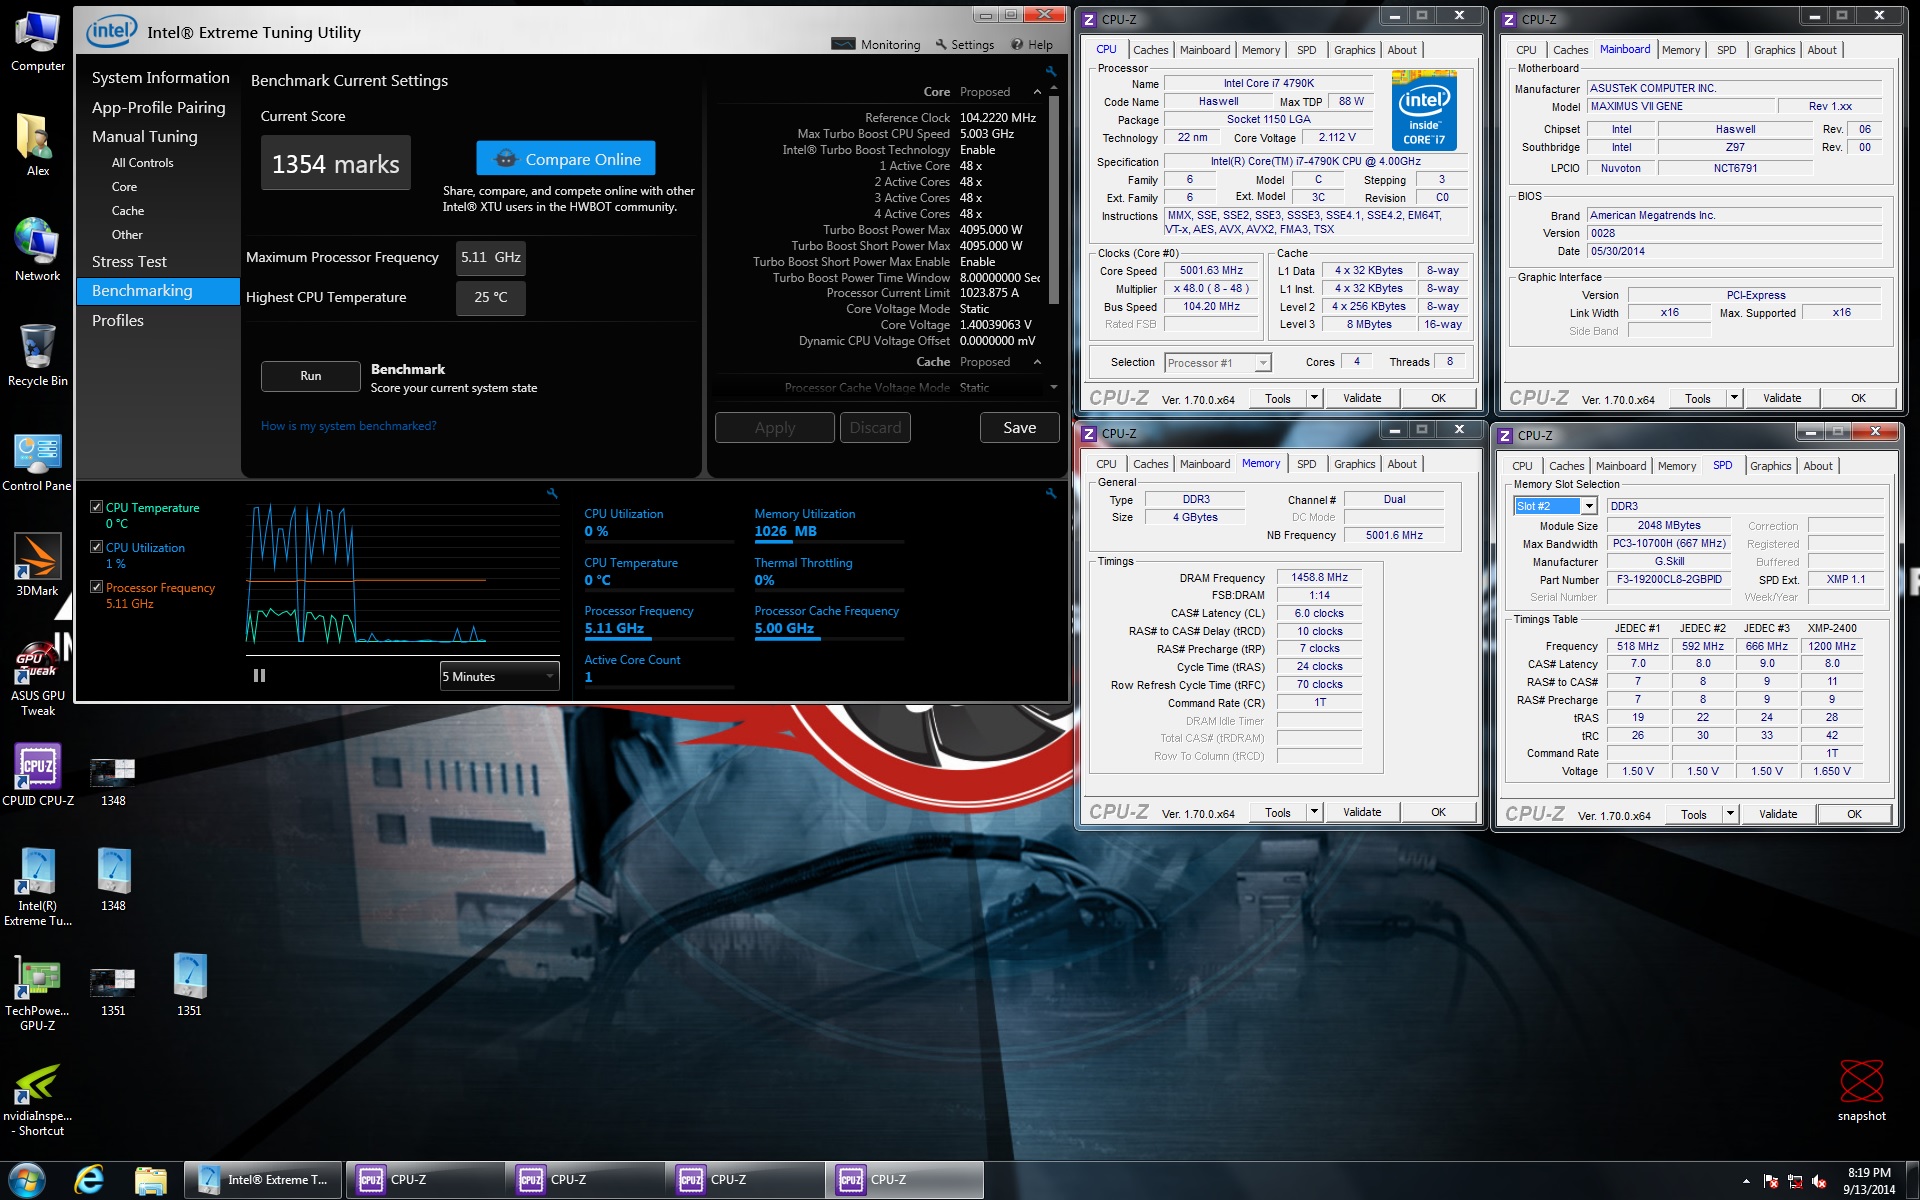Click wrench icon above proposed settings panel
1920x1200 pixels.
pyautogui.click(x=1051, y=71)
